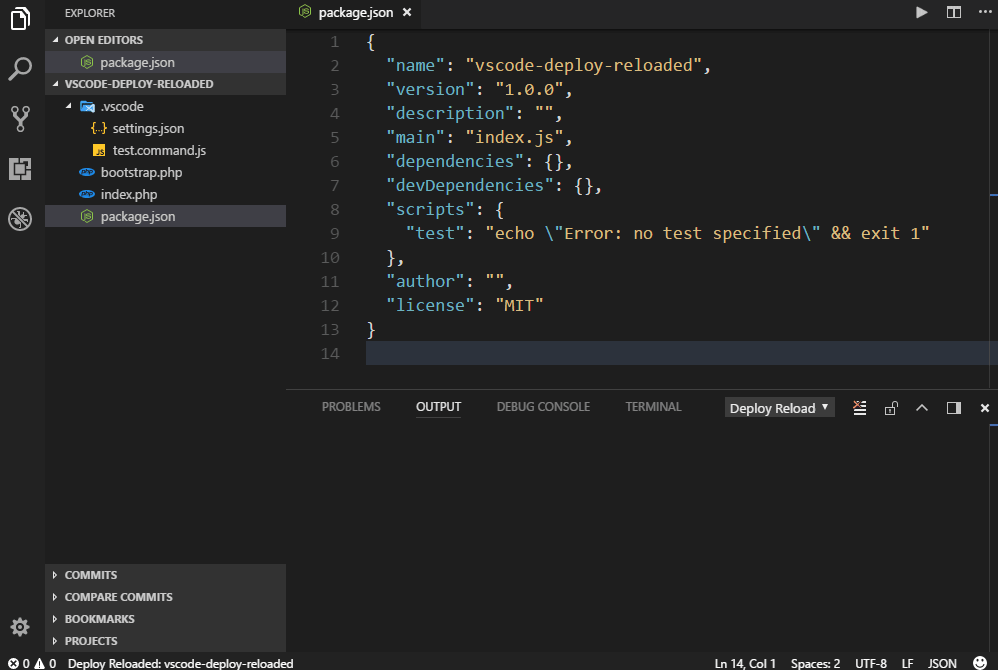Screen dimensions: 998x670
Task: Open the Explorer view in activity bar
Action: [x=20, y=18]
